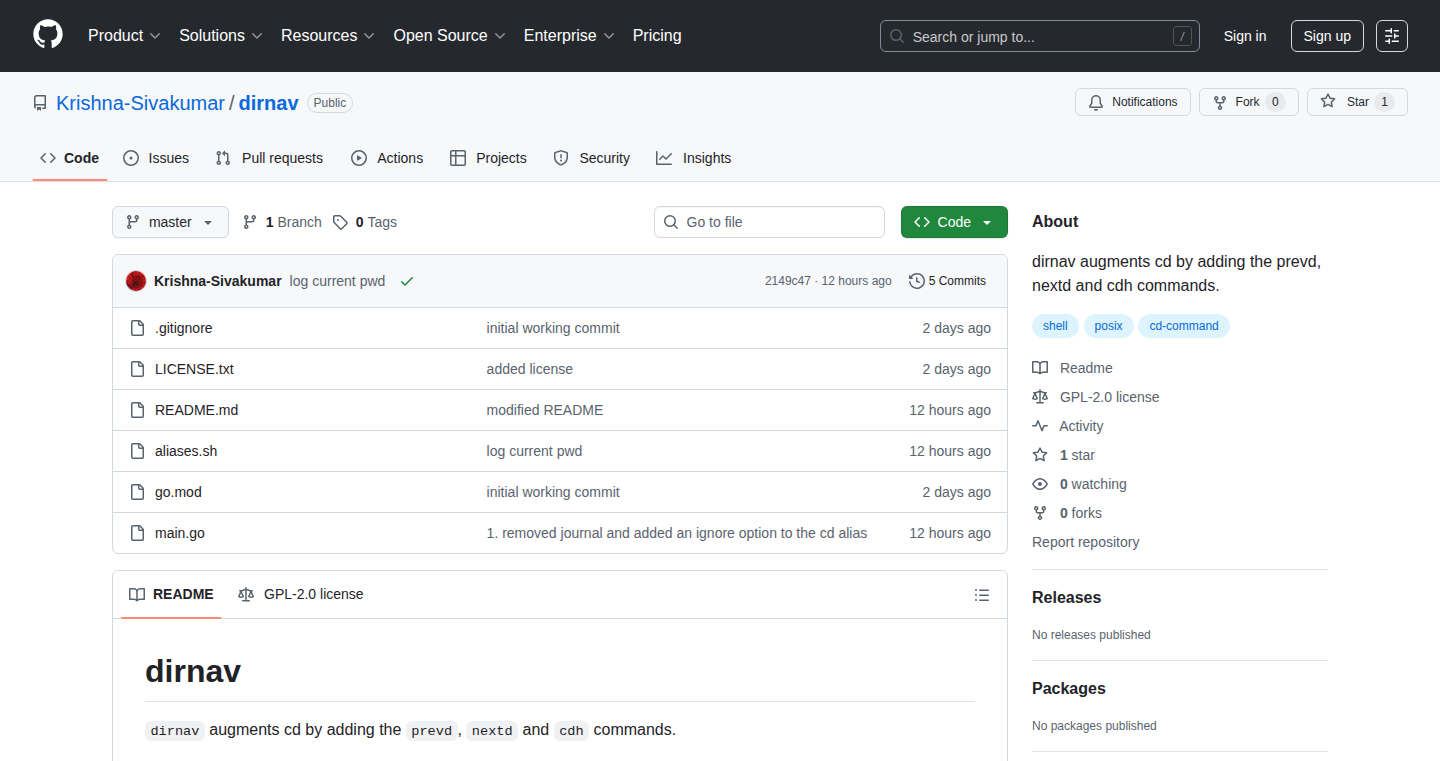Open the 'added license' commit message

coord(530,369)
